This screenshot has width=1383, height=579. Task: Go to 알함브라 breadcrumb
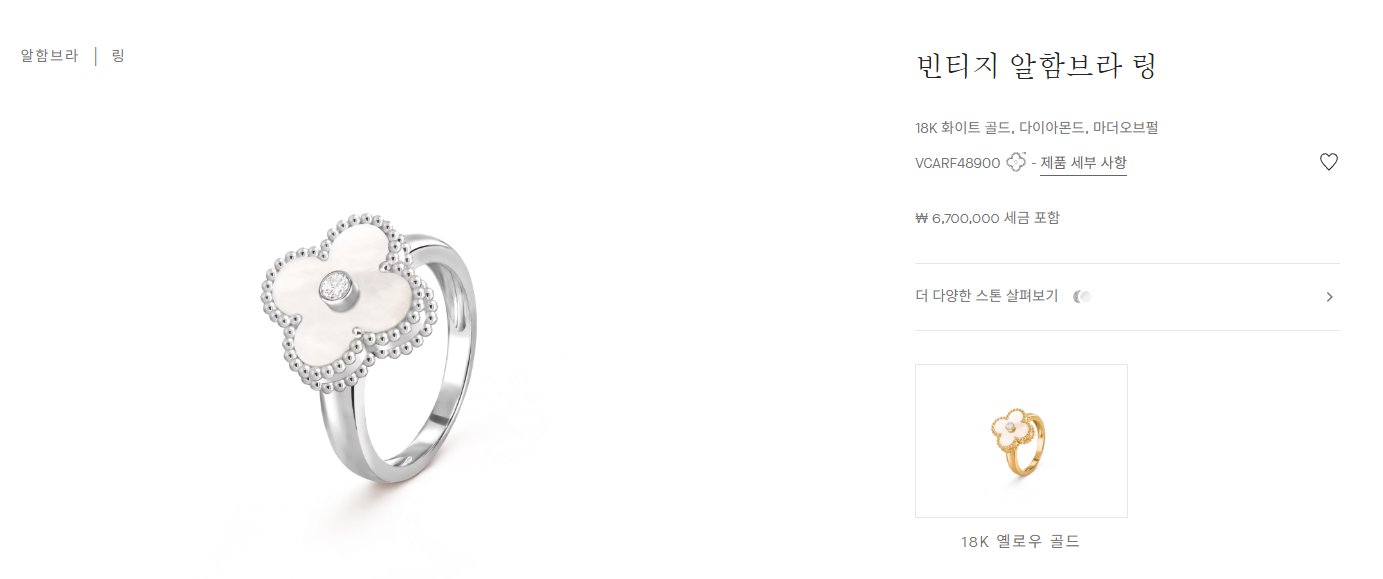(x=49, y=56)
